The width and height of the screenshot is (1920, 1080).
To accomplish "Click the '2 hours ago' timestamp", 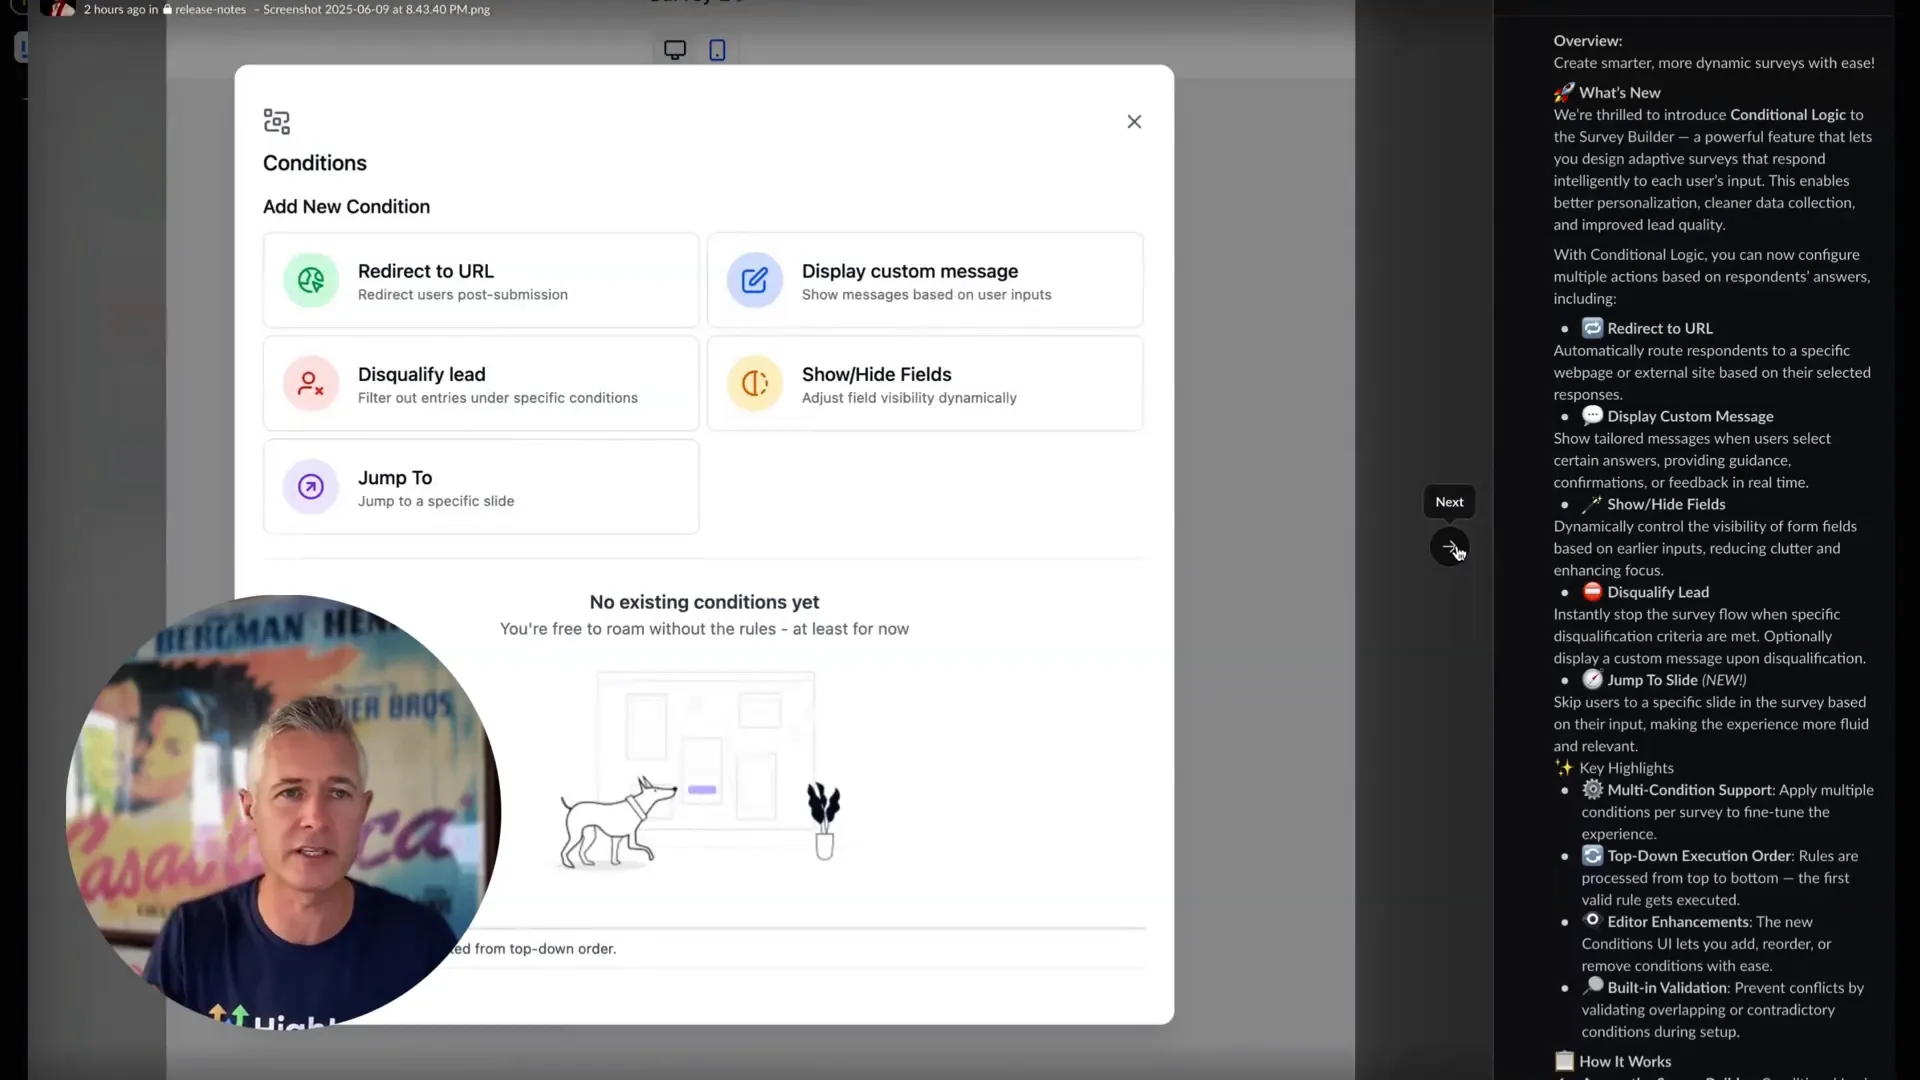I will click(x=115, y=9).
